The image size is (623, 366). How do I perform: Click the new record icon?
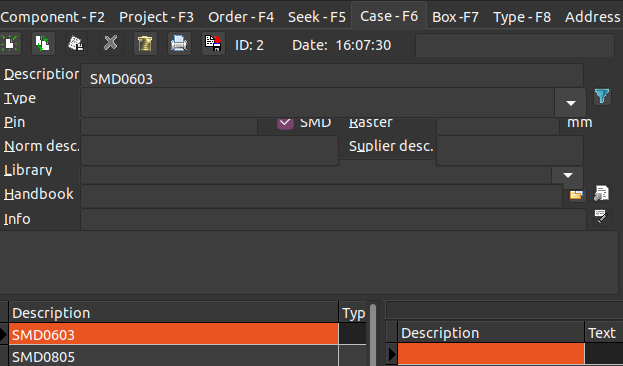point(10,43)
